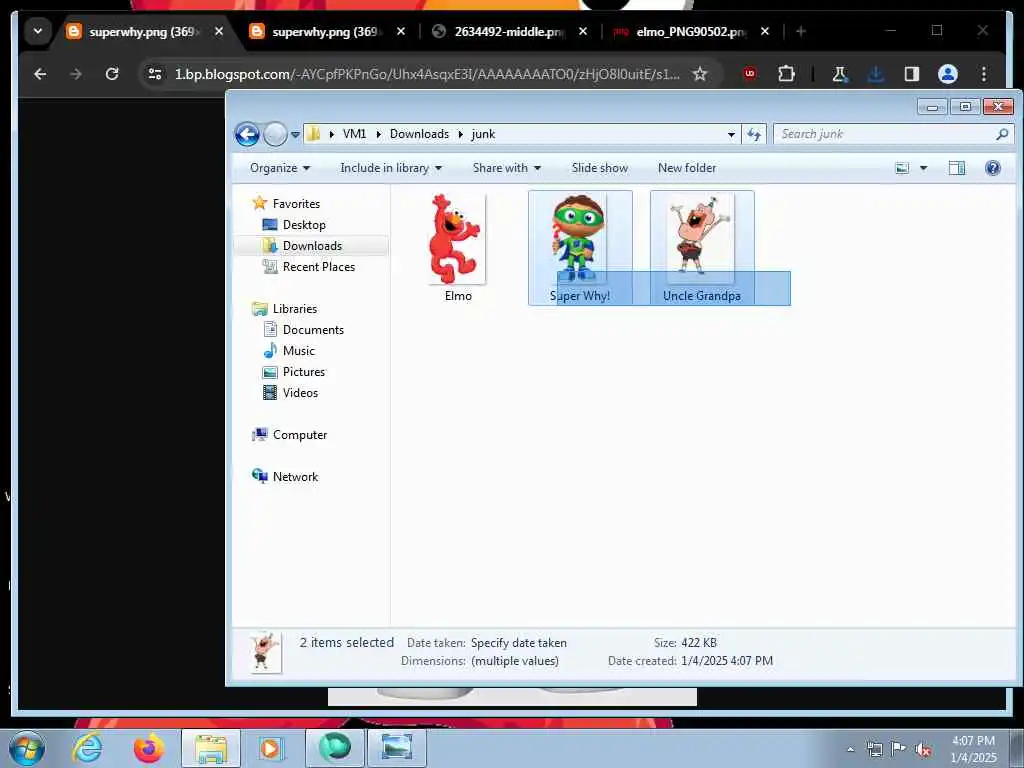This screenshot has height=768, width=1024.
Task: Open the recent locations dropdown arrow
Action: [x=295, y=135]
